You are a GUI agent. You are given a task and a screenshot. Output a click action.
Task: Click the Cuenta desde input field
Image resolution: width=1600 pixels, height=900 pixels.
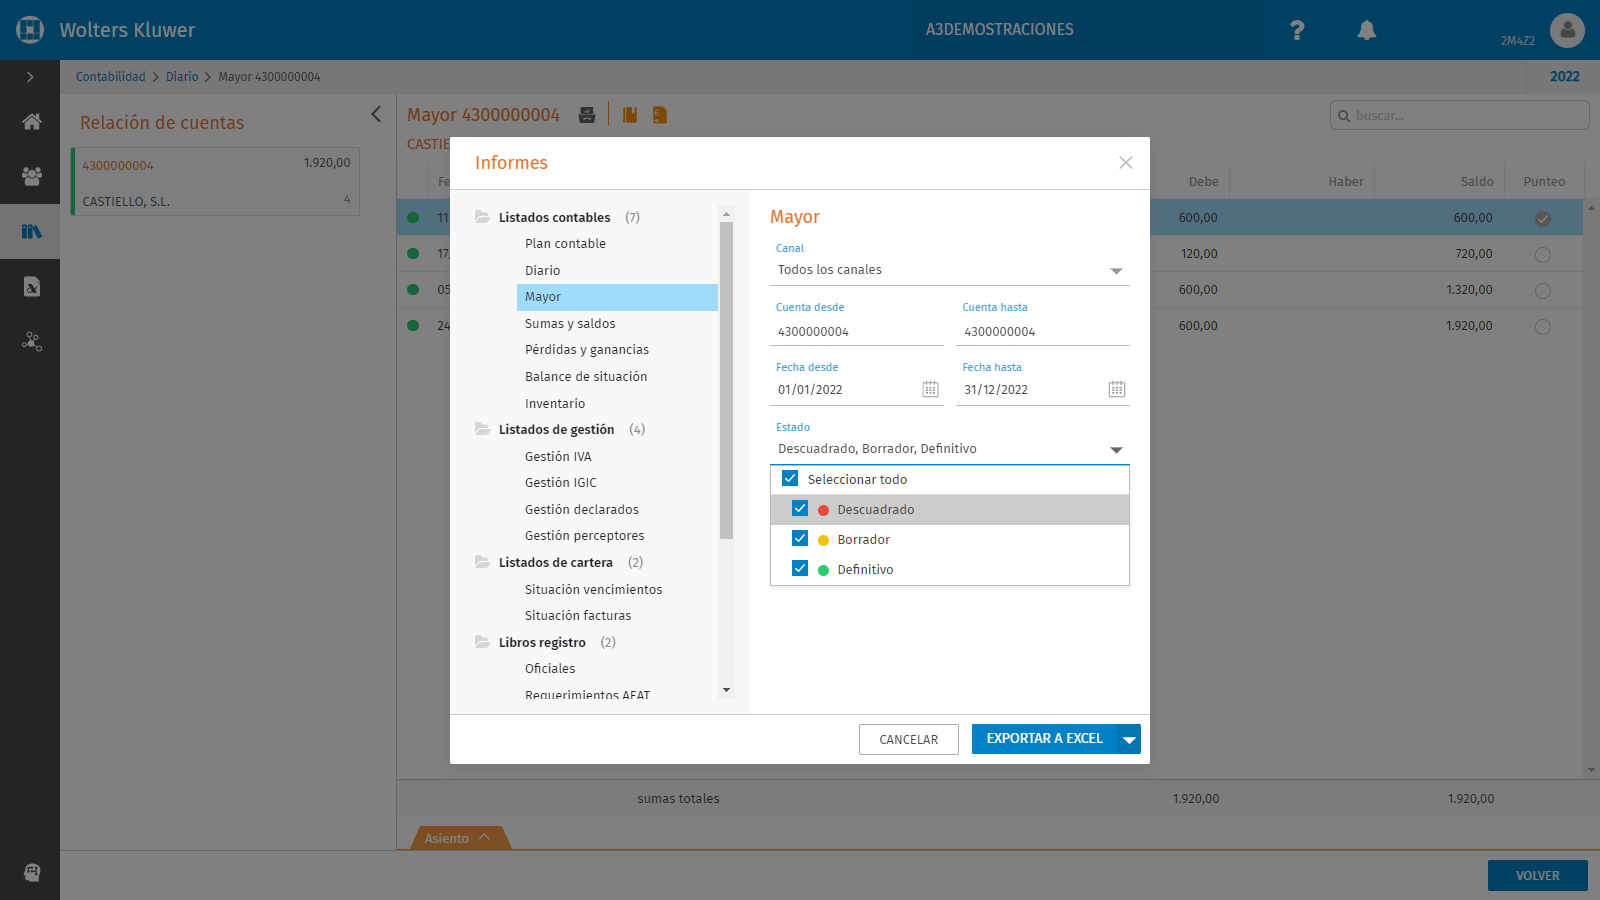[x=856, y=332]
